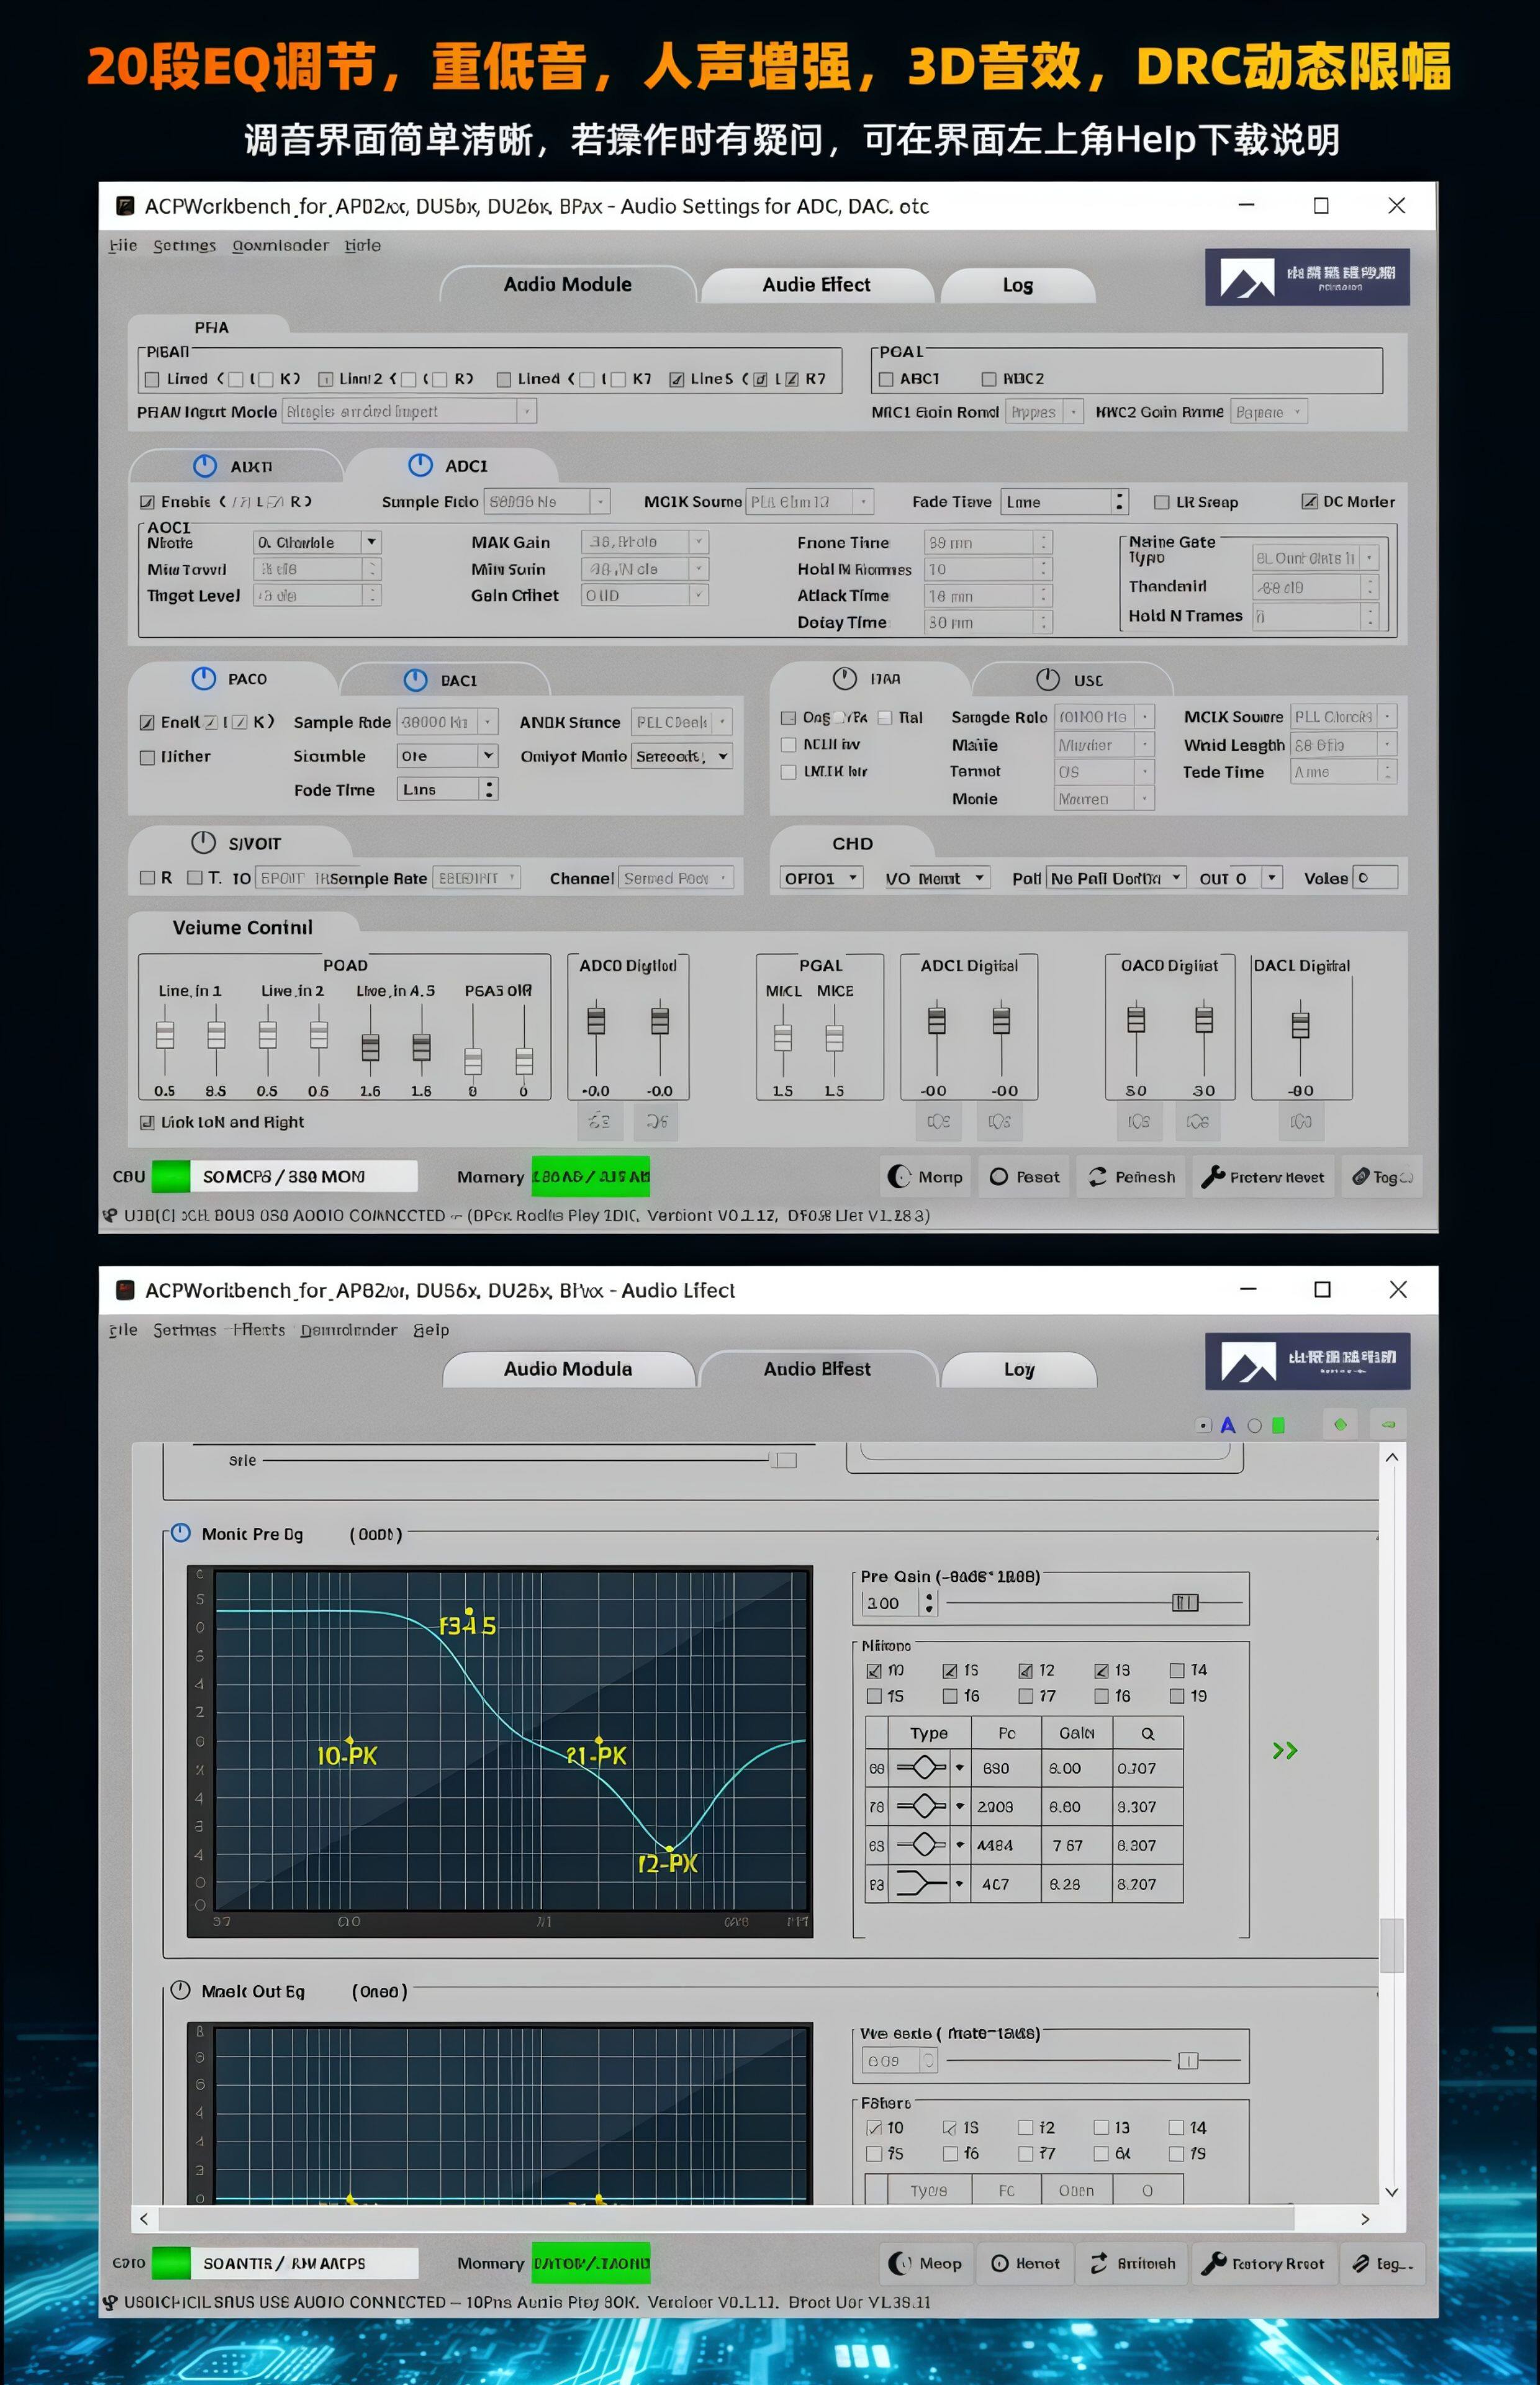
Task: Uncheck Link Left and Right option
Action: tap(148, 1122)
